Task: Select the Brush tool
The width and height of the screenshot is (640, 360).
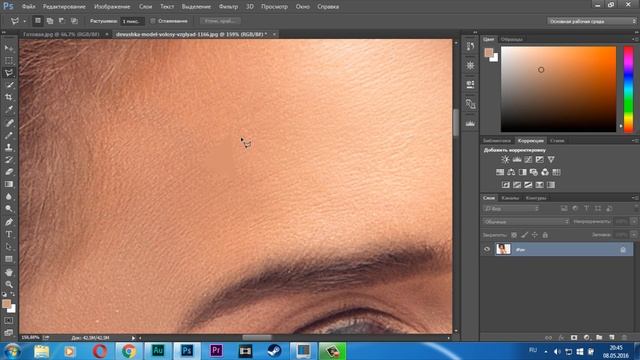Action: (x=9, y=135)
